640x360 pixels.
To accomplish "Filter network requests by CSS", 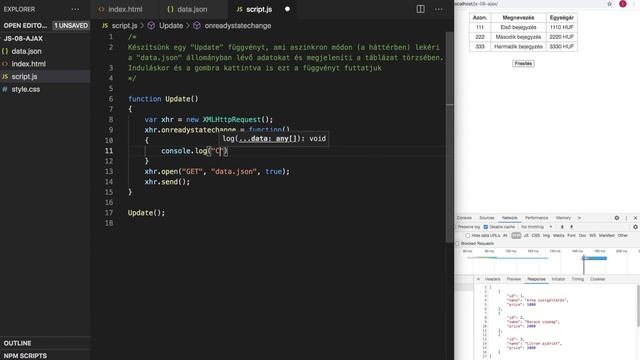I will pyautogui.click(x=536, y=236).
